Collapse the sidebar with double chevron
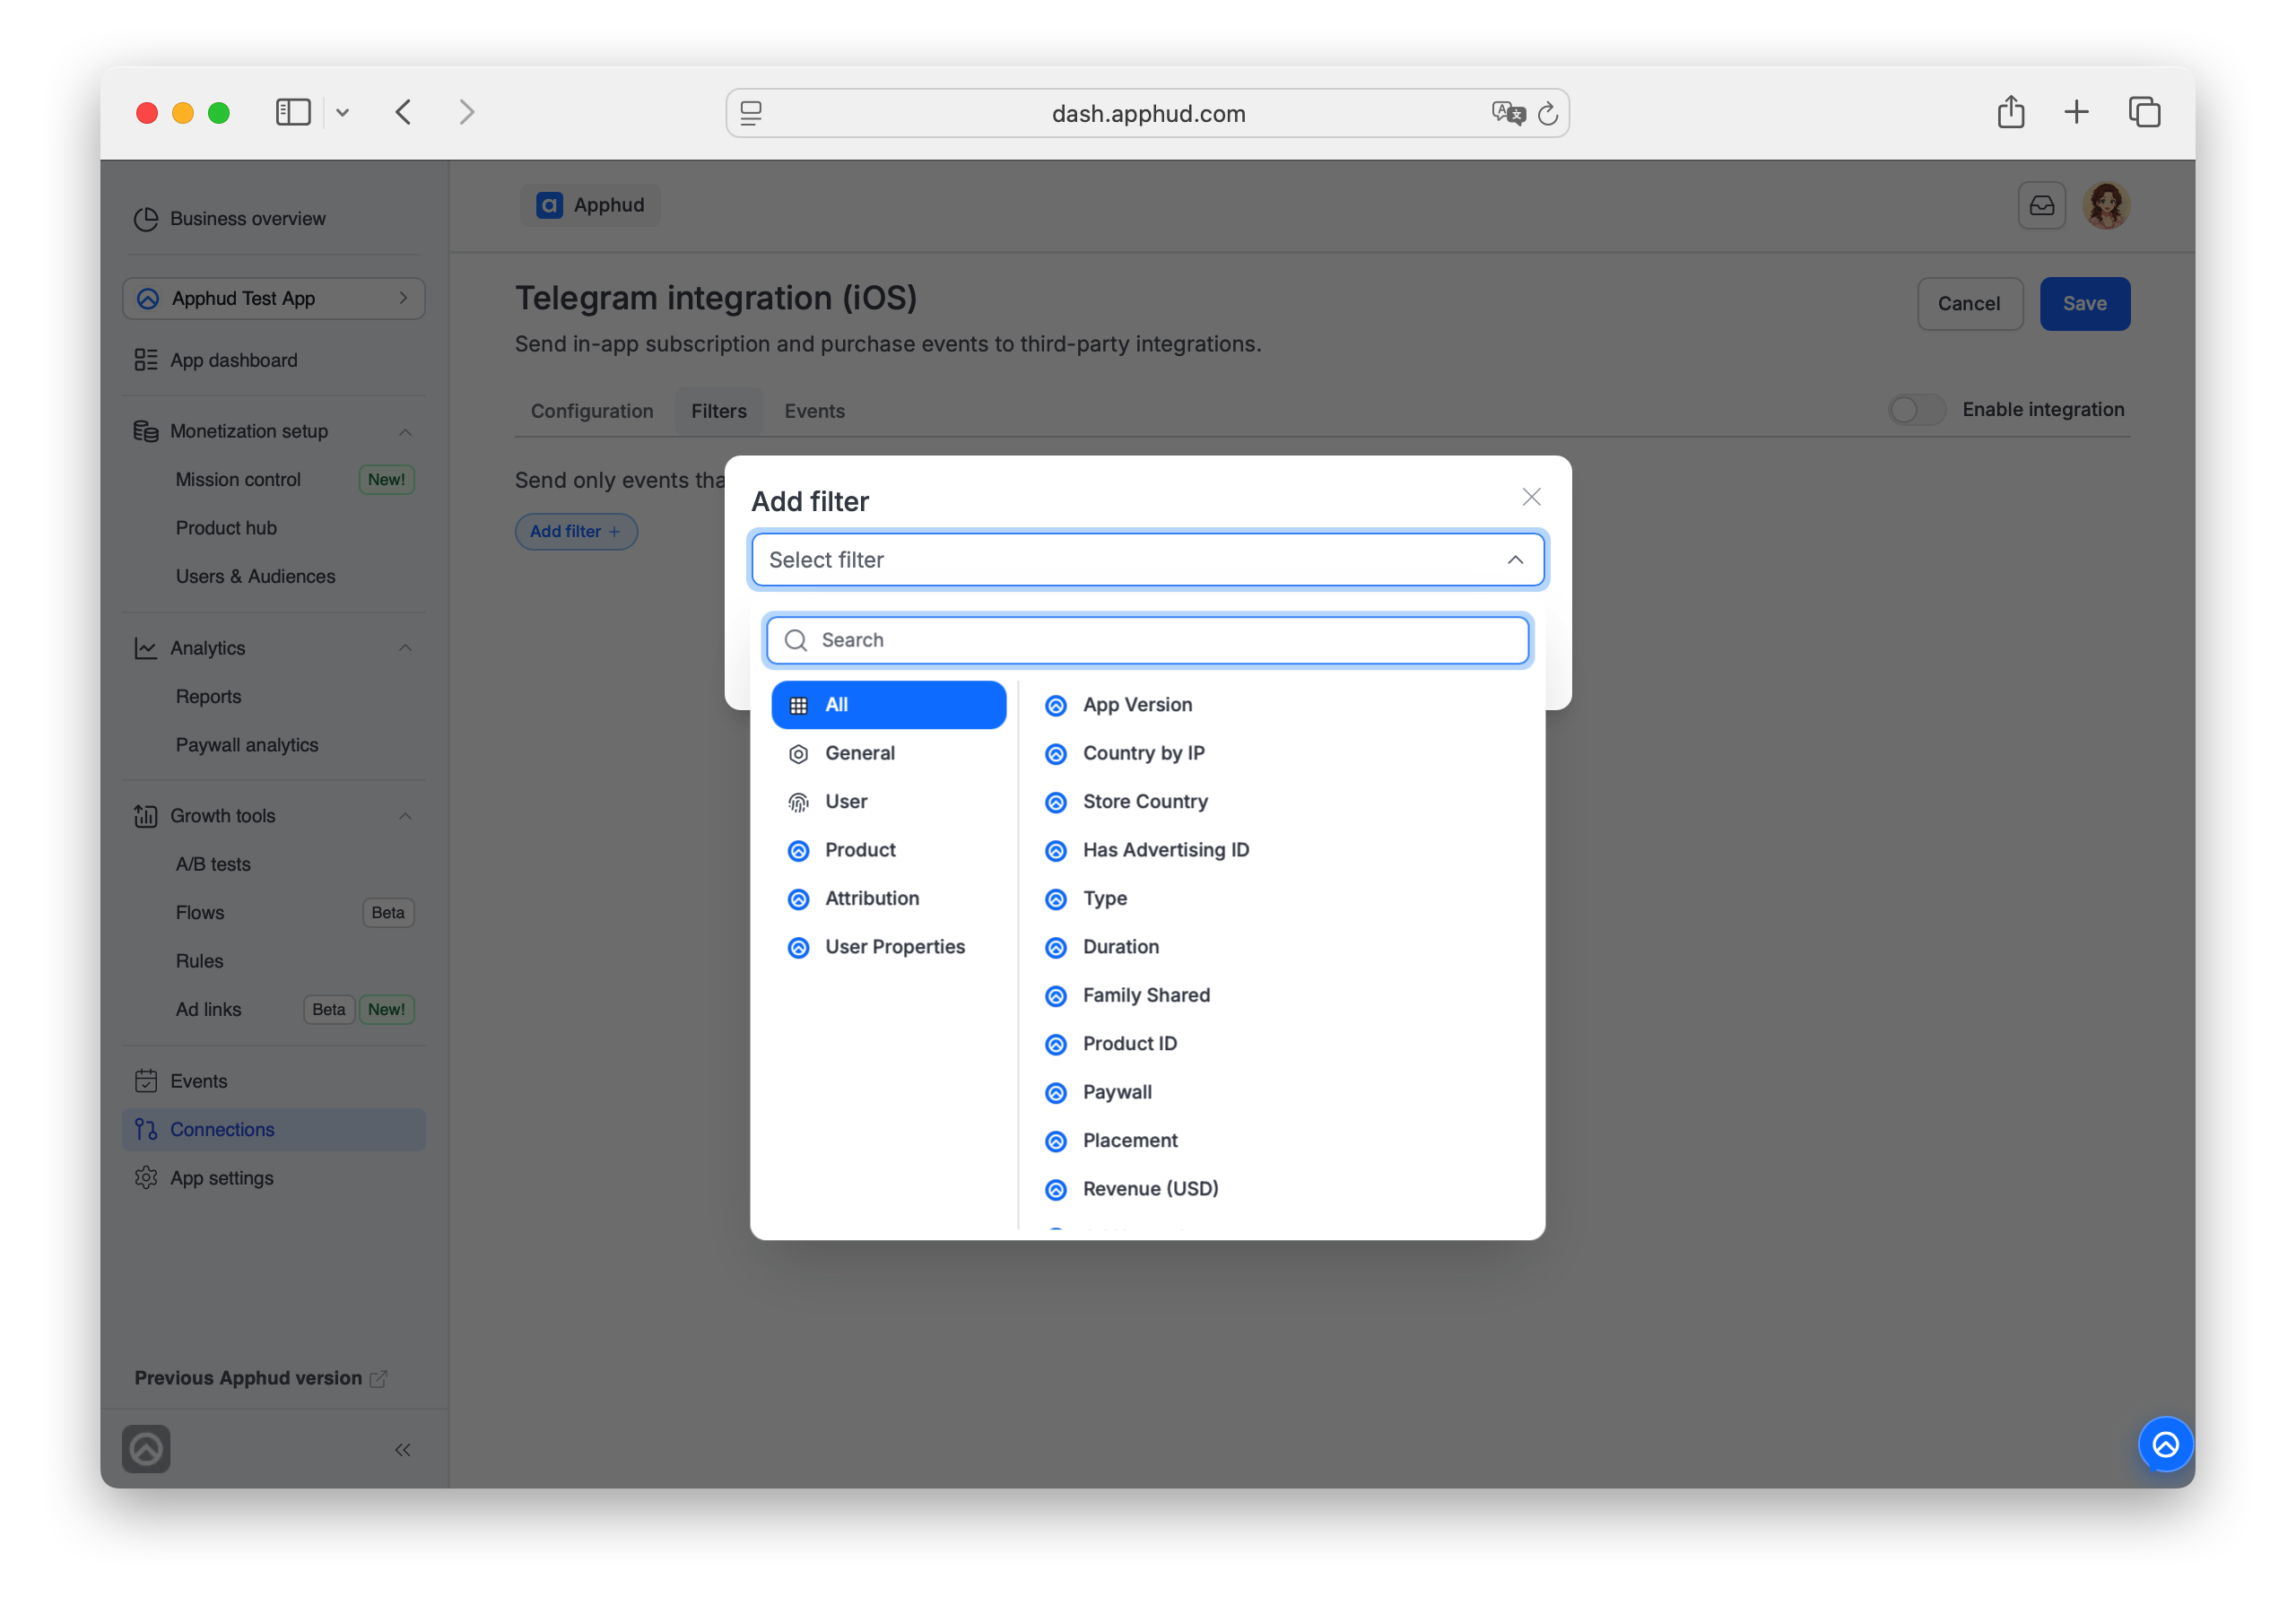This screenshot has height=1623, width=2296. (403, 1450)
